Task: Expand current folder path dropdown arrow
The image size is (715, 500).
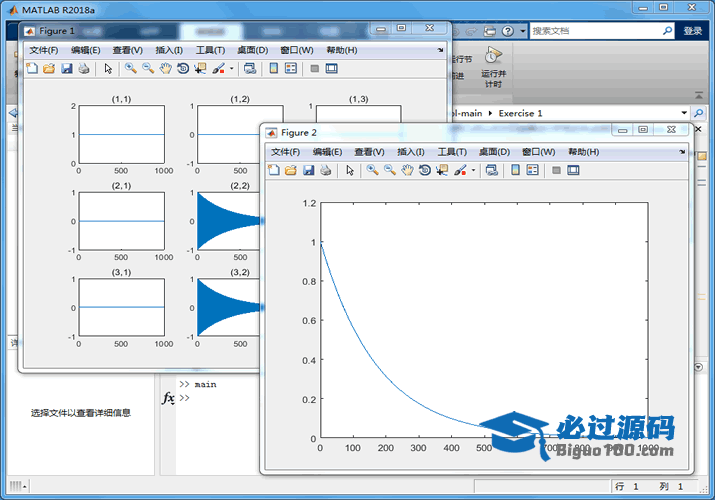Action: [684, 113]
